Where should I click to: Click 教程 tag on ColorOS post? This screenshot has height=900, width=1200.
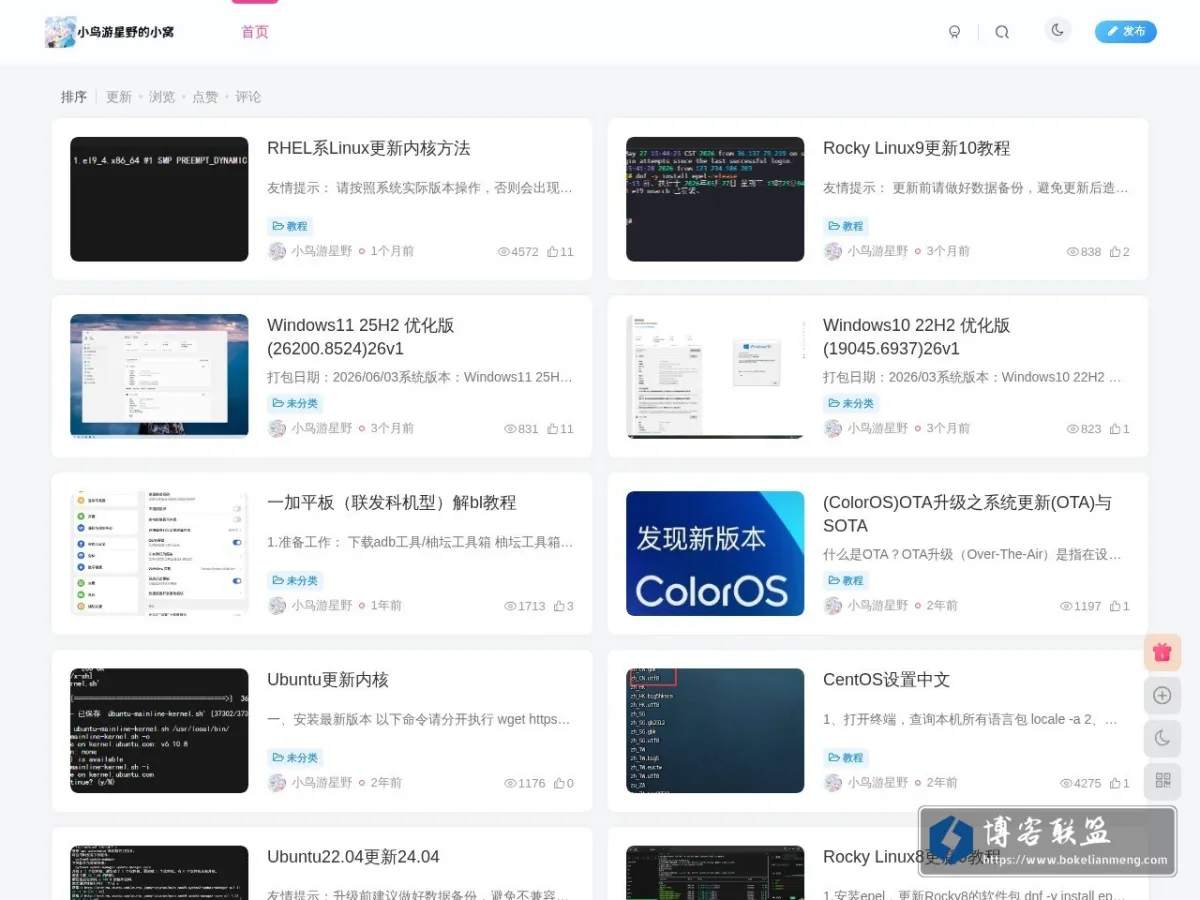click(846, 580)
